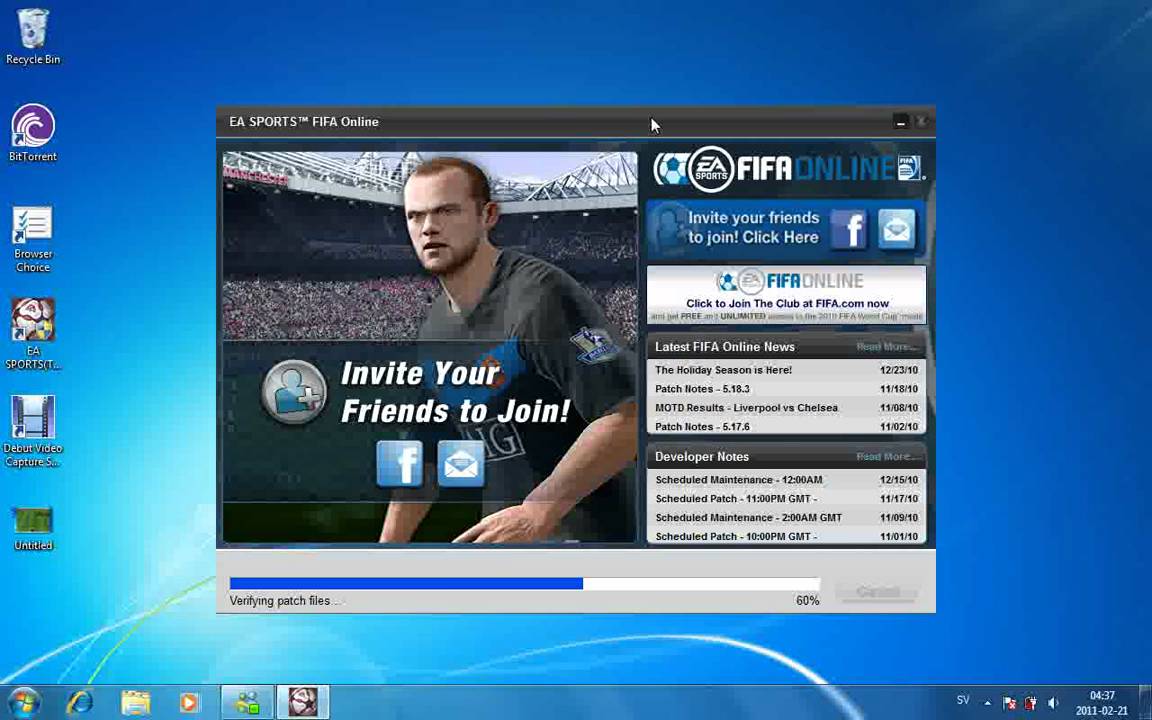
Task: Minimize the FIFA Online launcher window
Action: point(901,122)
